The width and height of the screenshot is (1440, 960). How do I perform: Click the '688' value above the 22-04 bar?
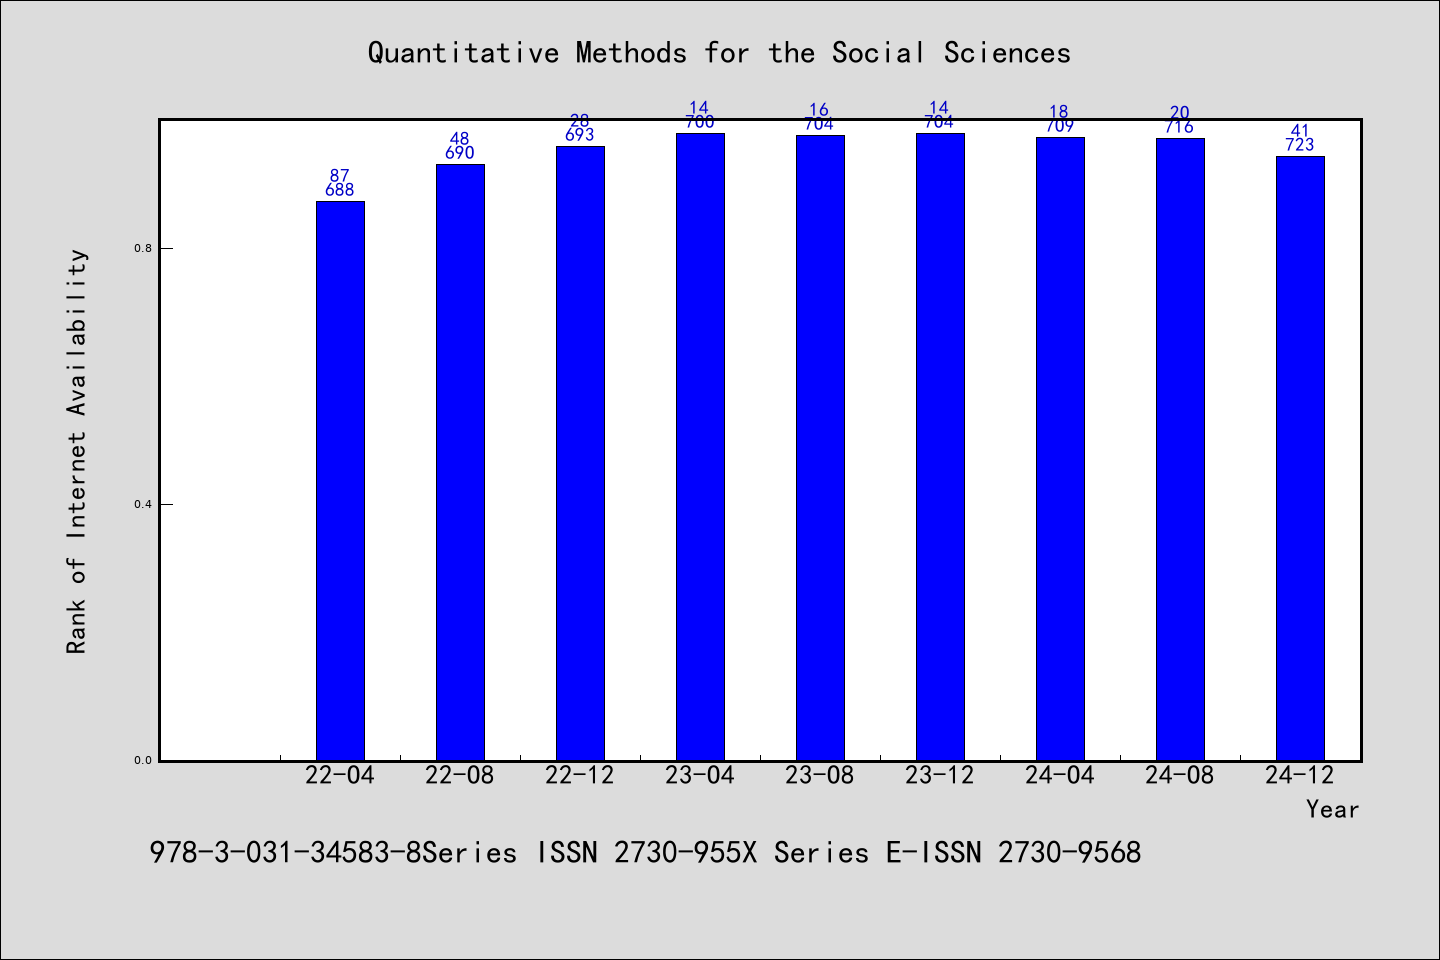pos(340,190)
